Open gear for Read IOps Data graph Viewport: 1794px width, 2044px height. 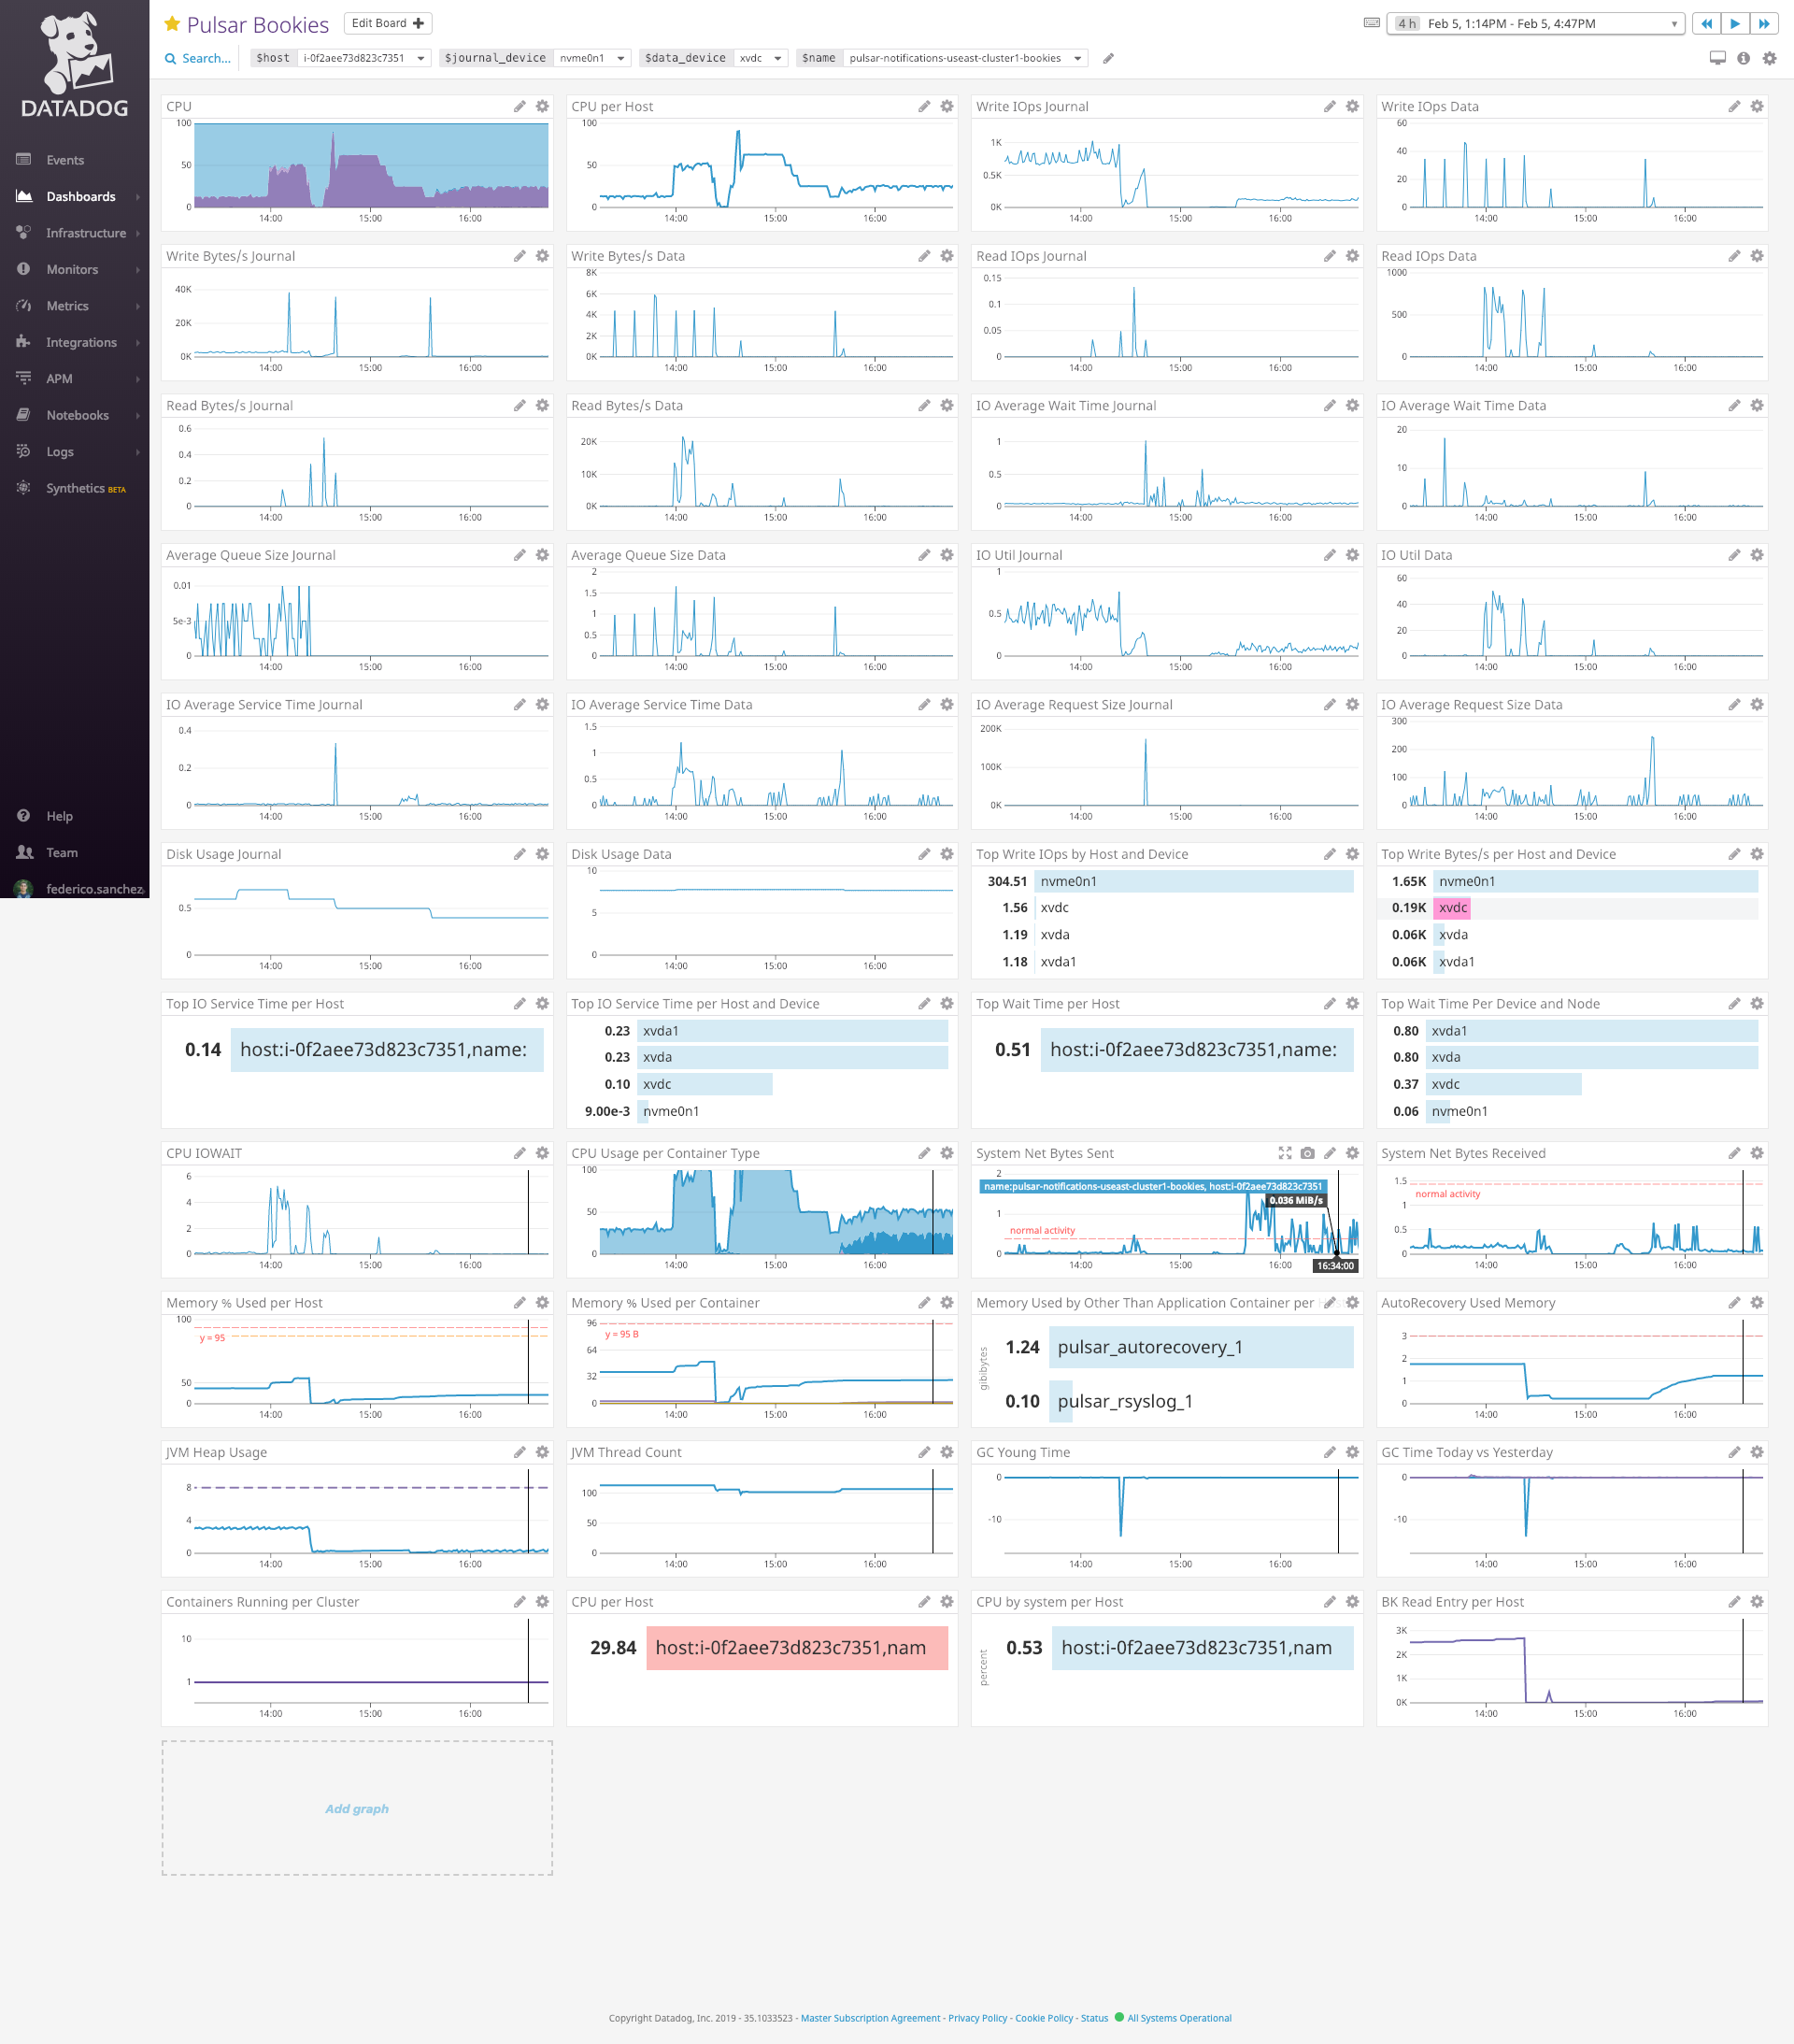tap(1757, 256)
